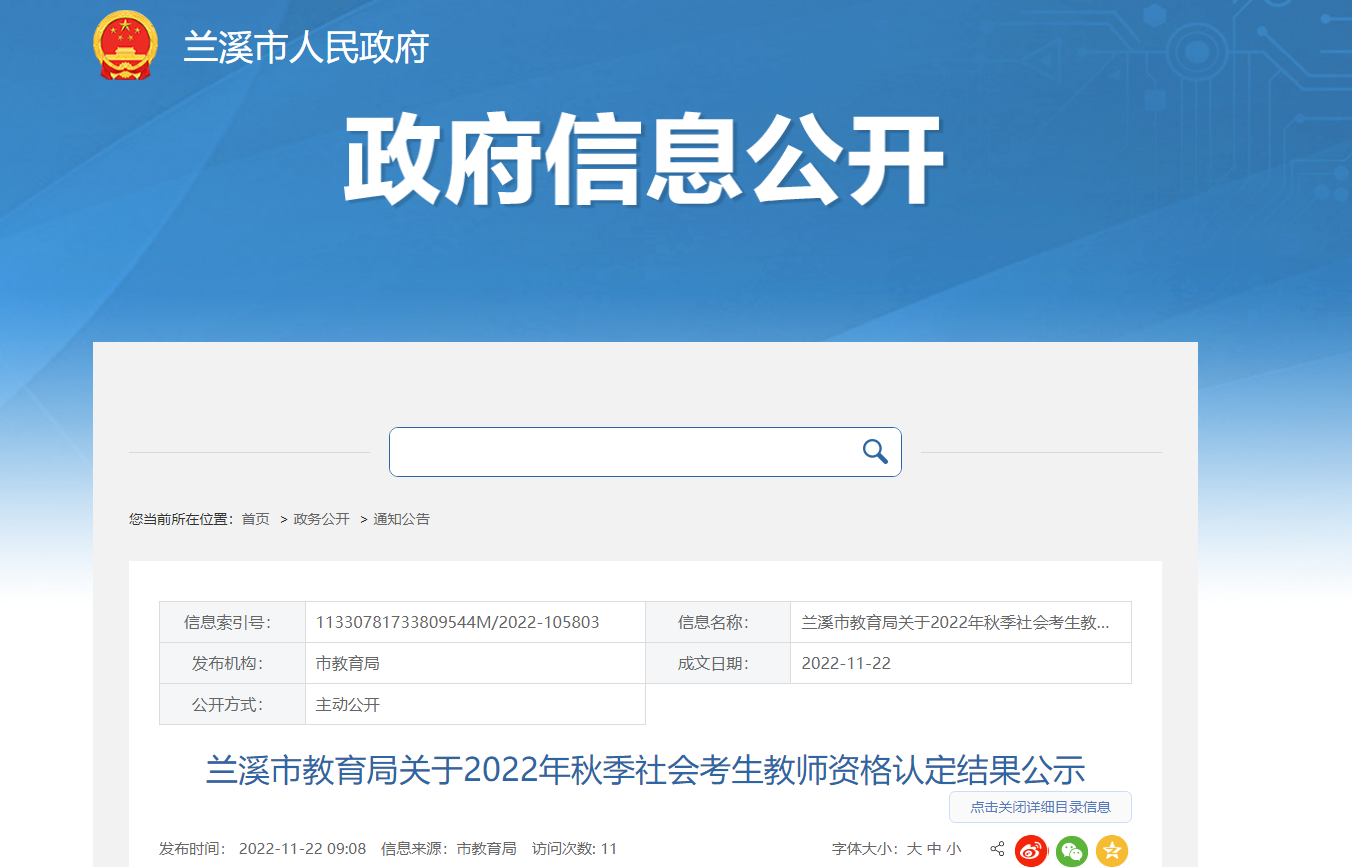Click the 政府信息公开 banner heading
1352x867 pixels.
click(645, 160)
